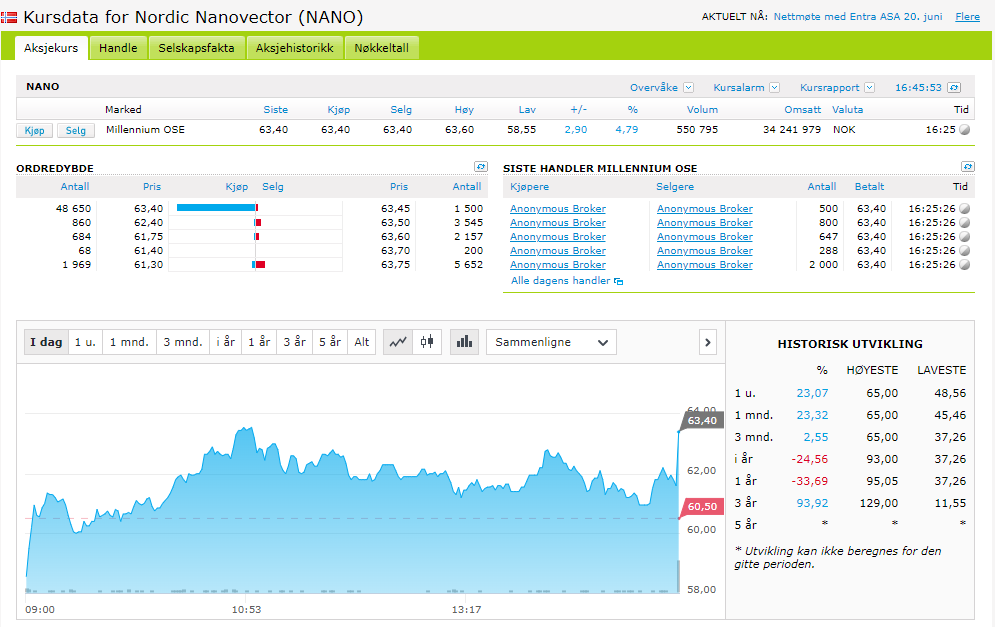Click the status circle for the 288-share trade
This screenshot has width=995, height=627.
tap(965, 250)
